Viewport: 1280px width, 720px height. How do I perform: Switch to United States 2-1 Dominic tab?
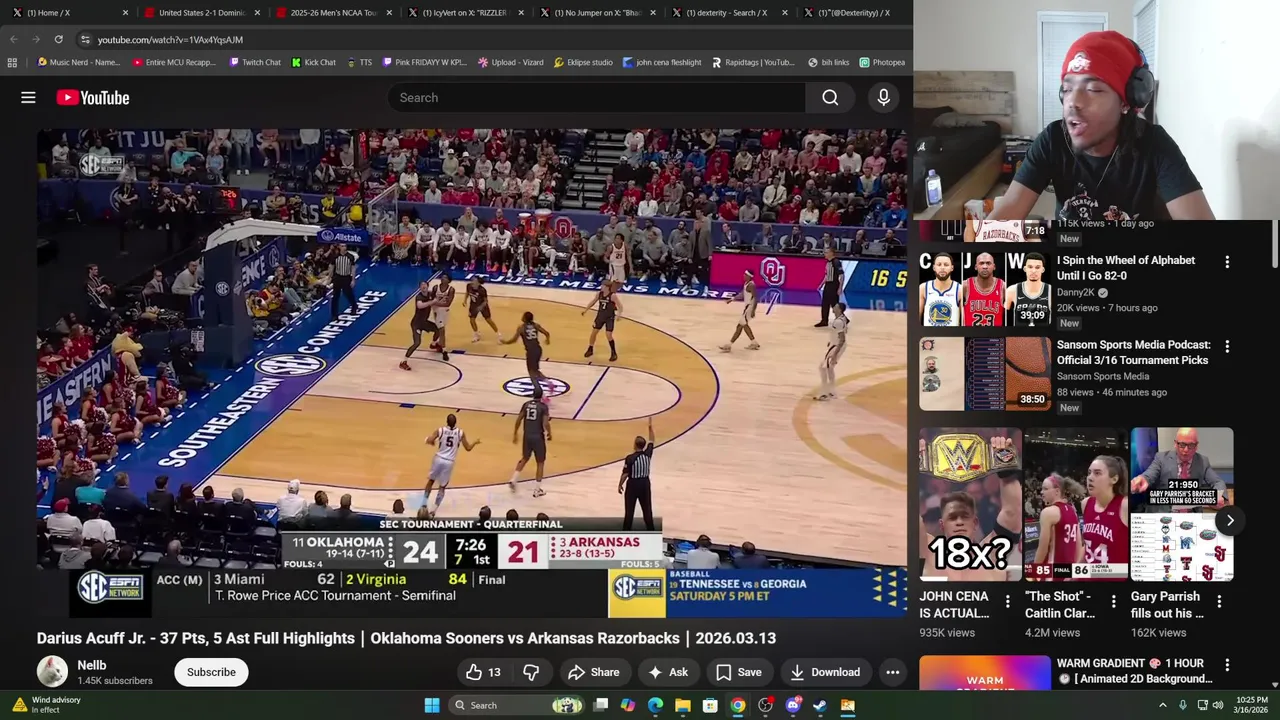click(x=200, y=13)
